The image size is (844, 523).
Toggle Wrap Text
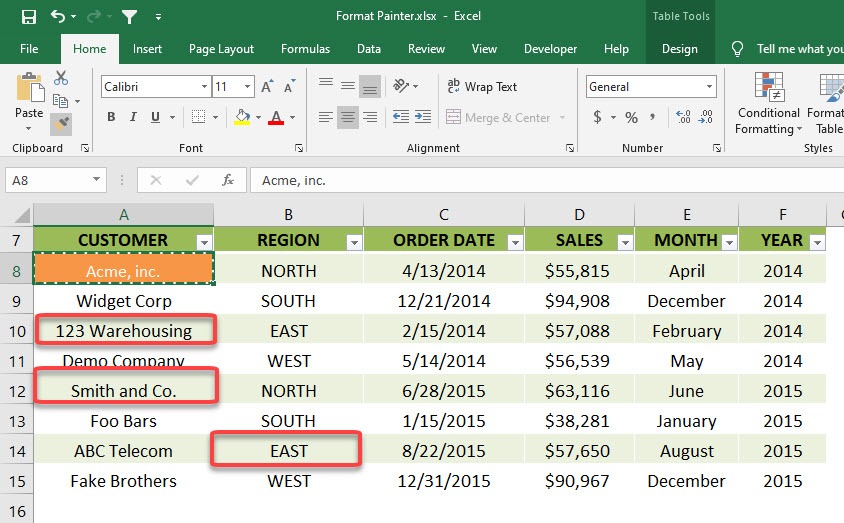pos(482,86)
